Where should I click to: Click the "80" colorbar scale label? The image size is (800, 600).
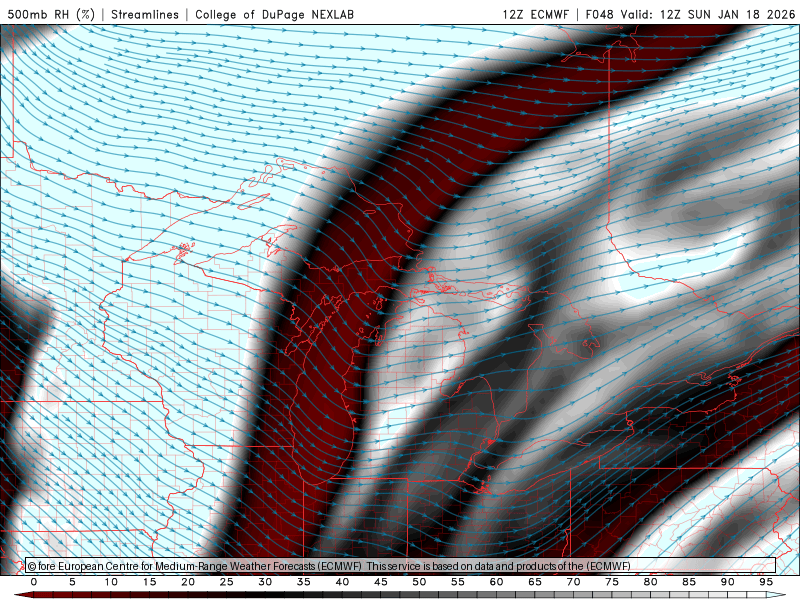point(650,582)
